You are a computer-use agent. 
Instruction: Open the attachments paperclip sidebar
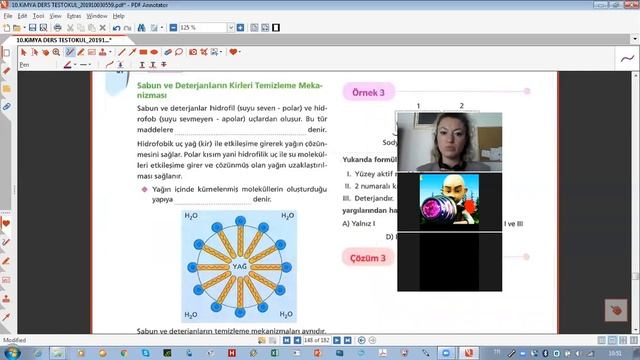[x=6, y=107]
